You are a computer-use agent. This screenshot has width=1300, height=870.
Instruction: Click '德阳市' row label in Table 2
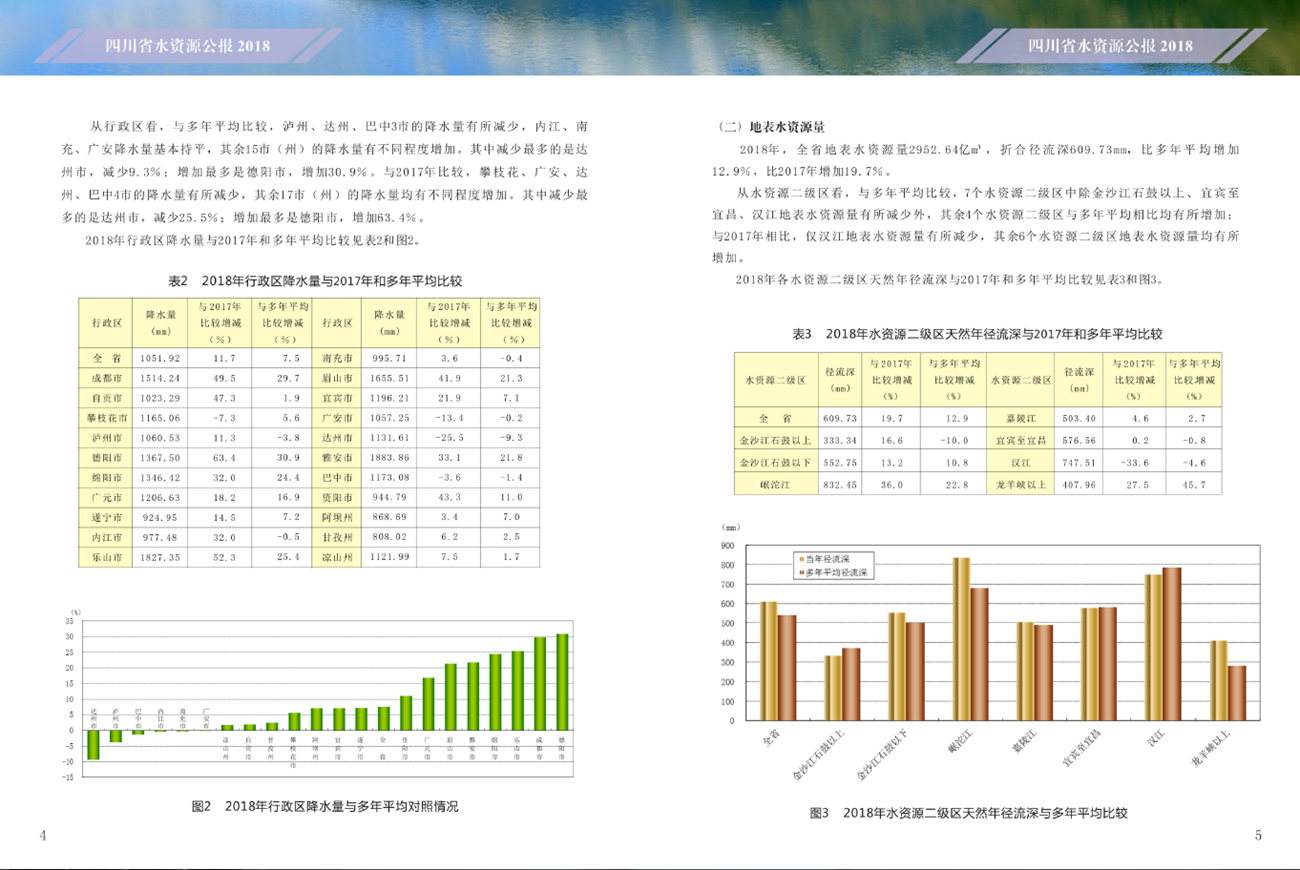107,458
